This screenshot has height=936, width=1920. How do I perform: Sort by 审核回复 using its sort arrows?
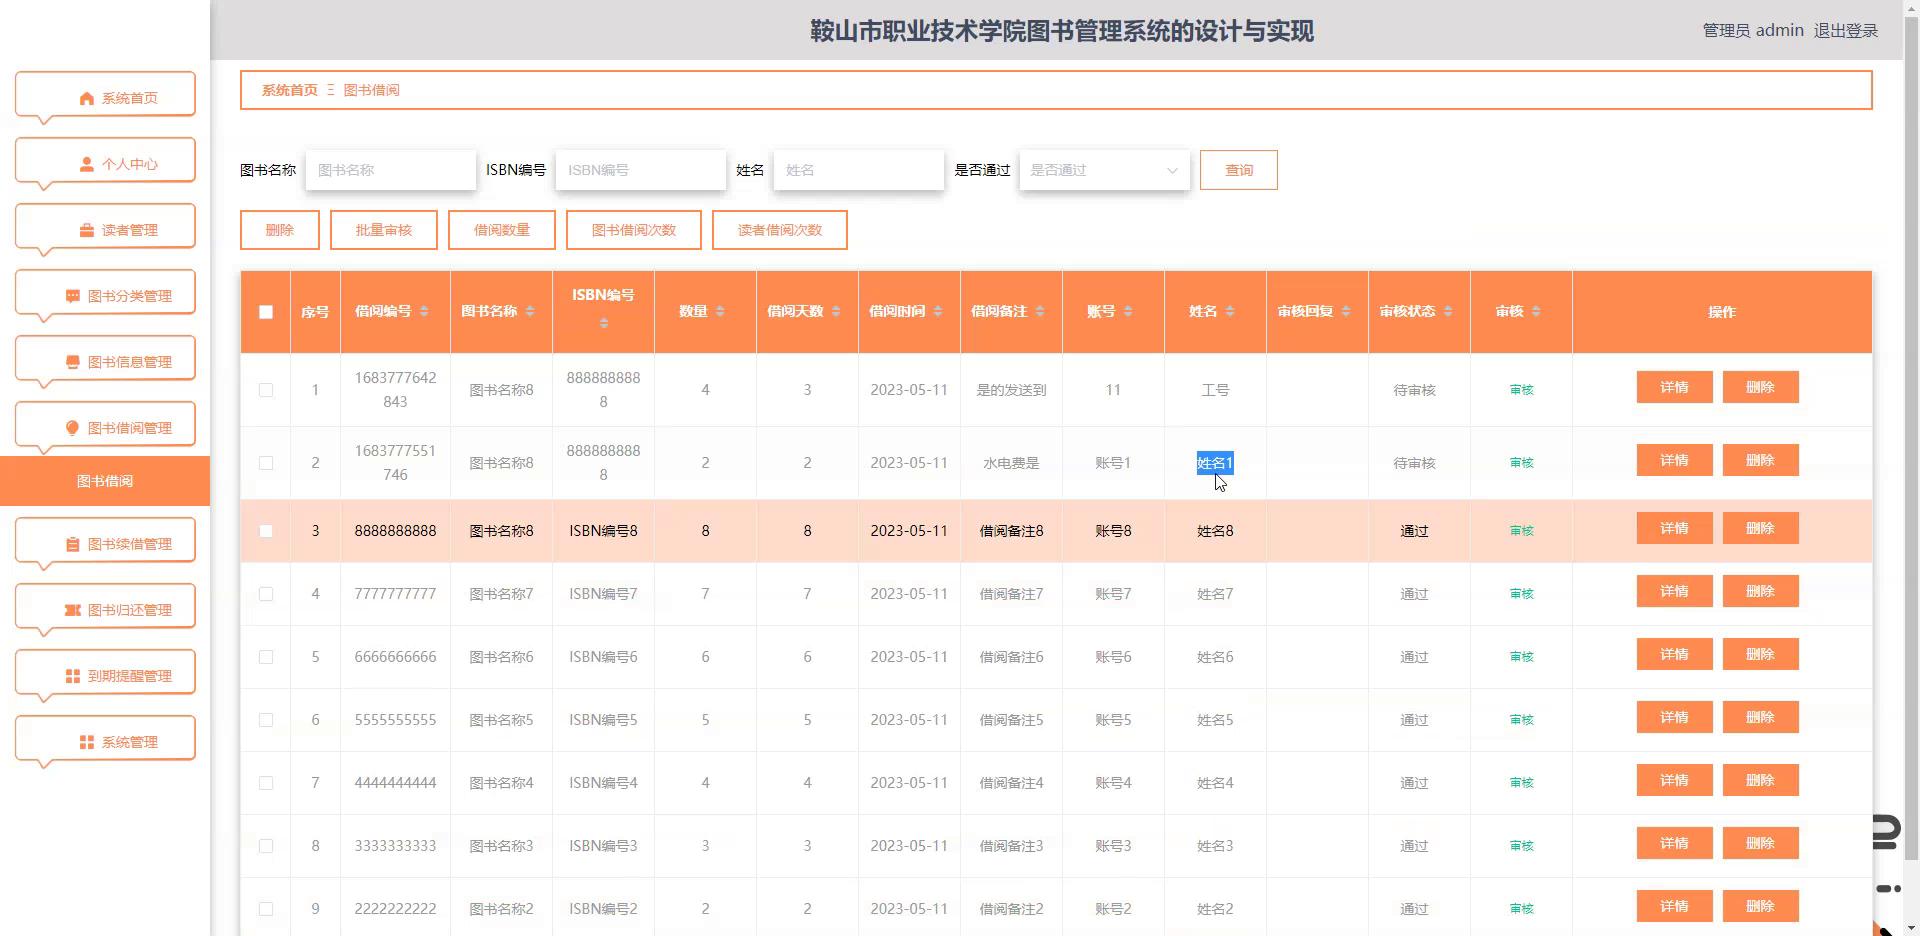1346,312
